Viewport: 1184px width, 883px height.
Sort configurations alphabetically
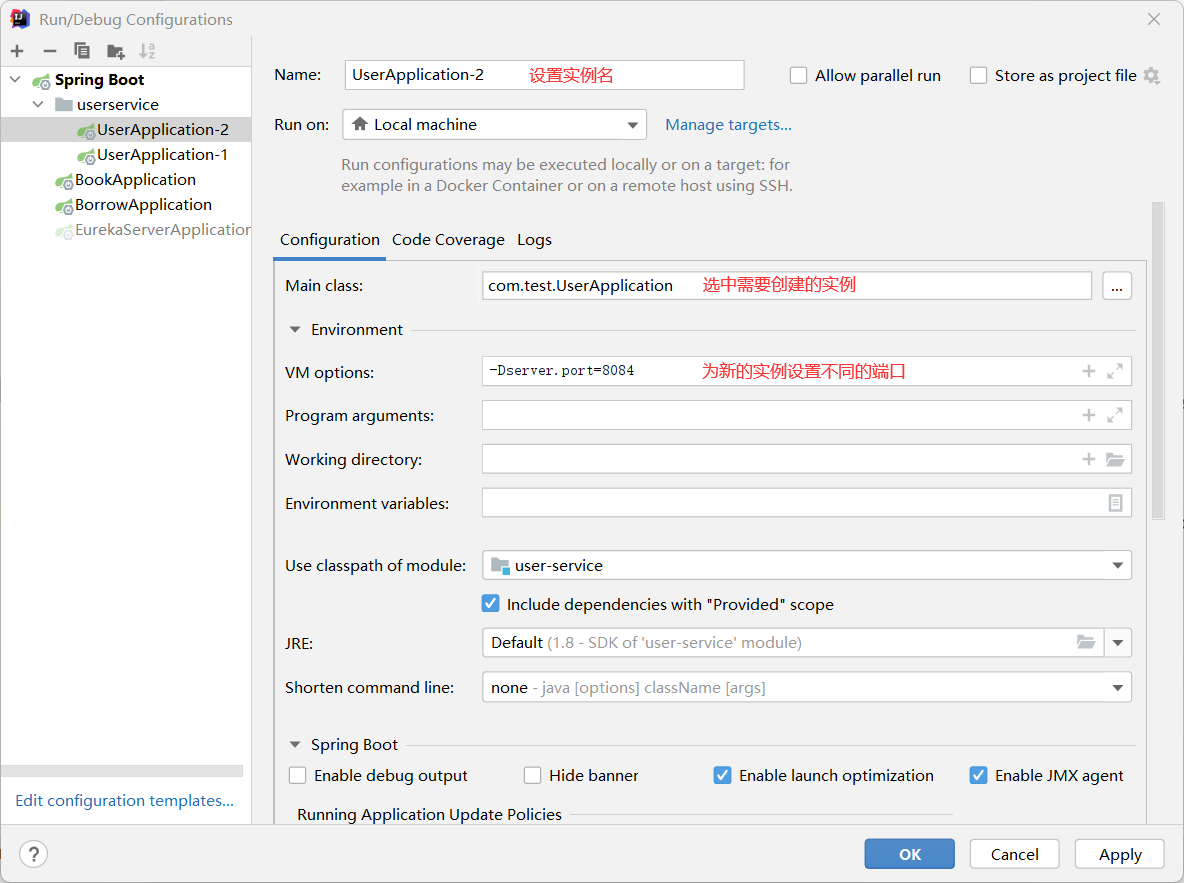147,51
